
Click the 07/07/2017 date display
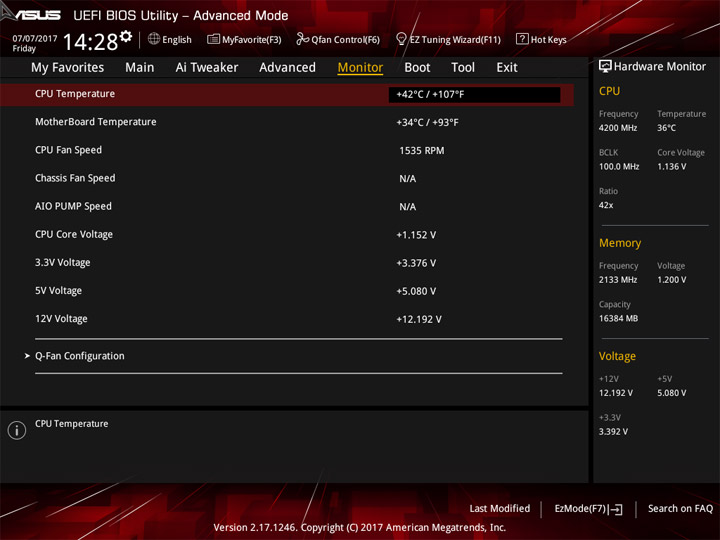click(35, 39)
